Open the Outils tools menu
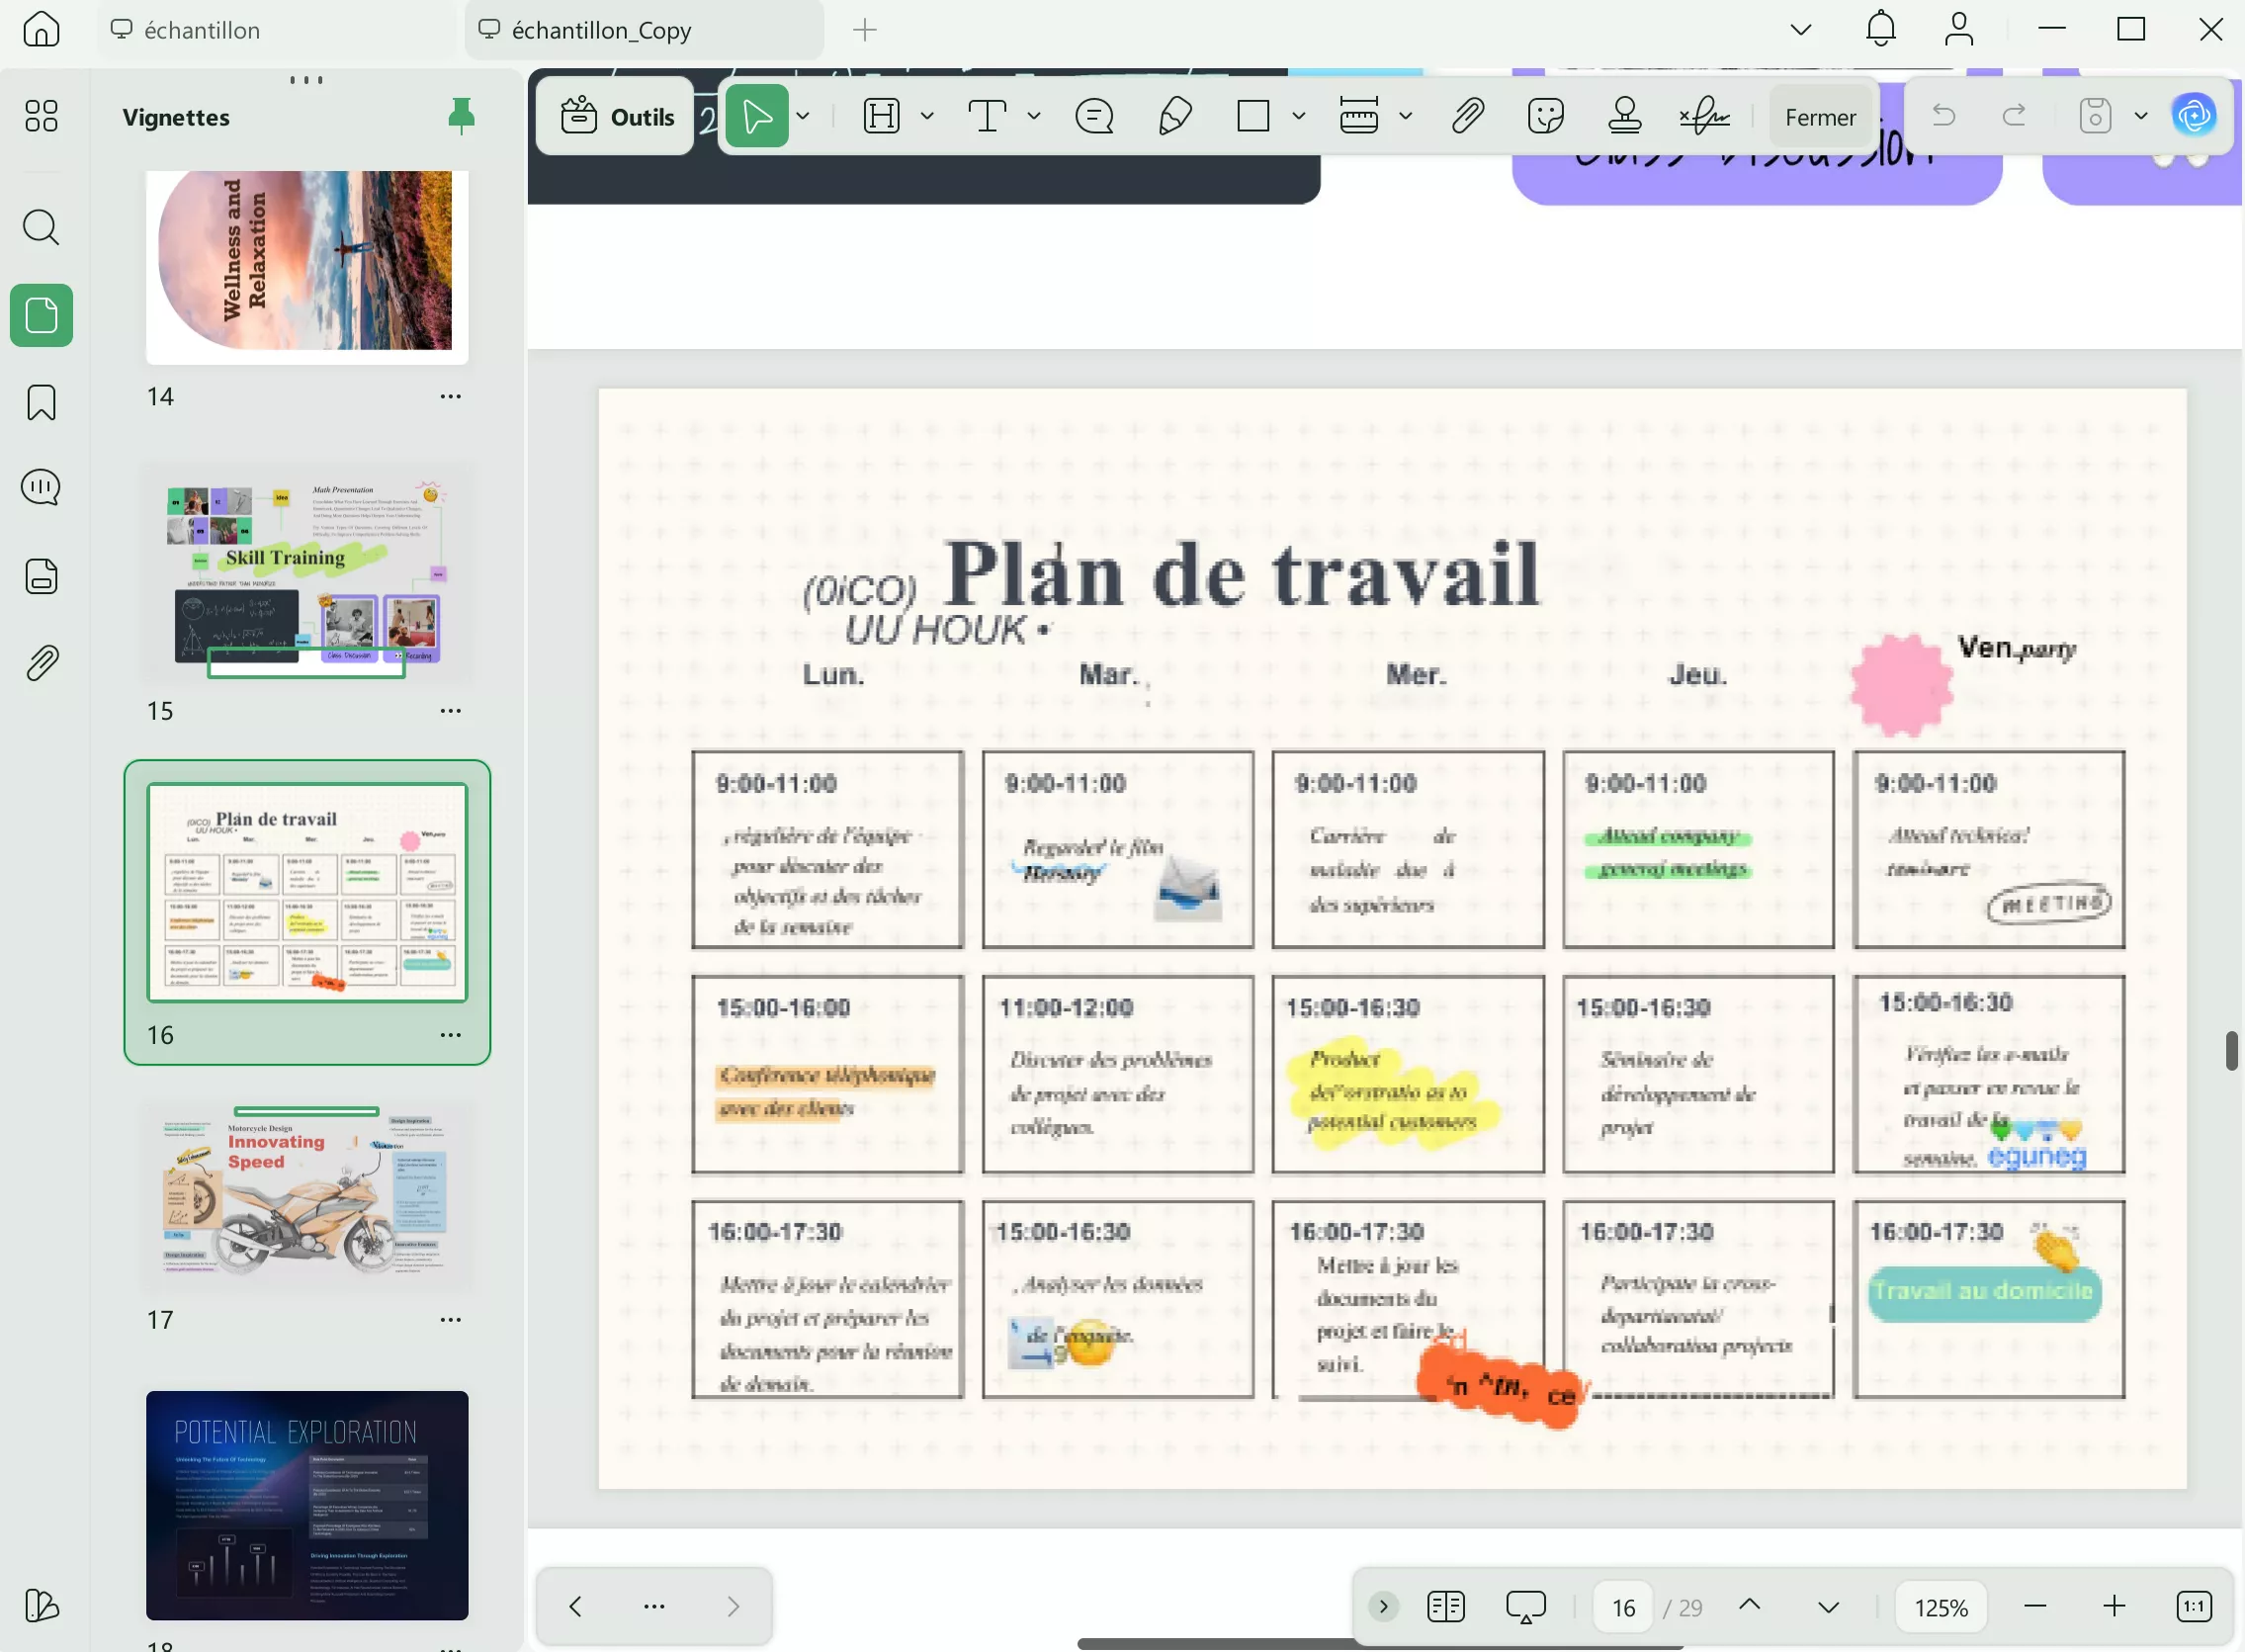 [x=617, y=116]
